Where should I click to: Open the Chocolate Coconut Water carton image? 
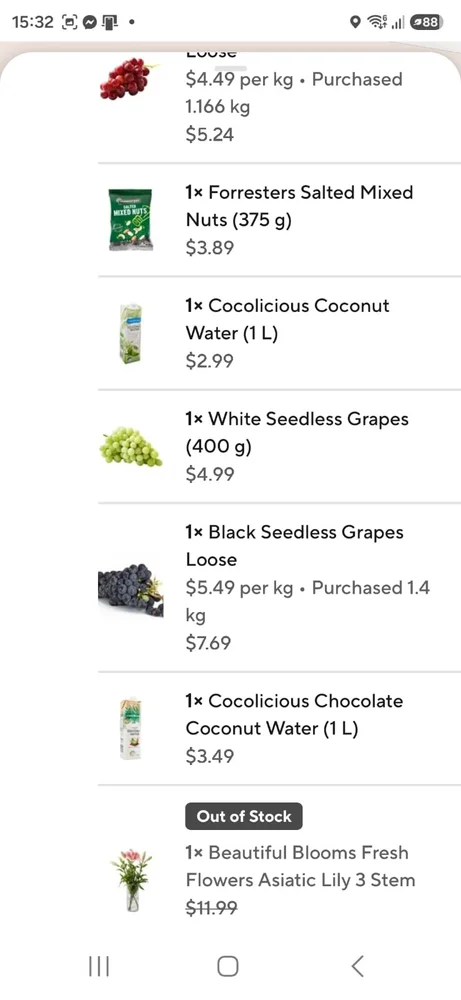(x=130, y=729)
